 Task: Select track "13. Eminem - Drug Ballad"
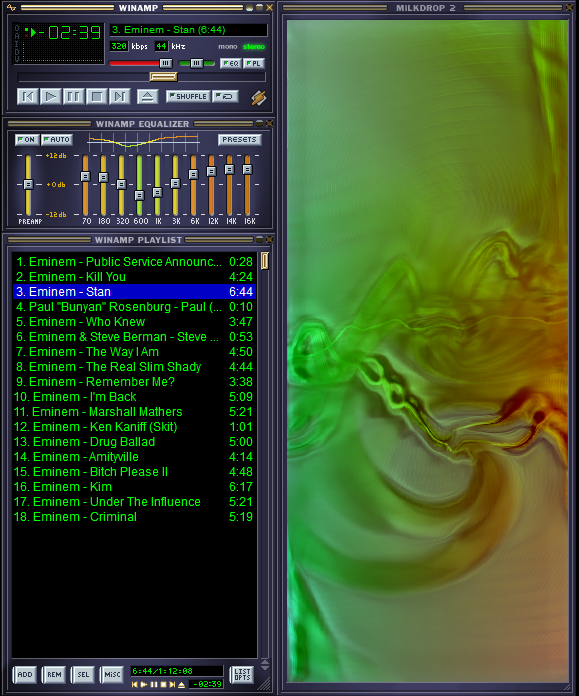tap(134, 442)
